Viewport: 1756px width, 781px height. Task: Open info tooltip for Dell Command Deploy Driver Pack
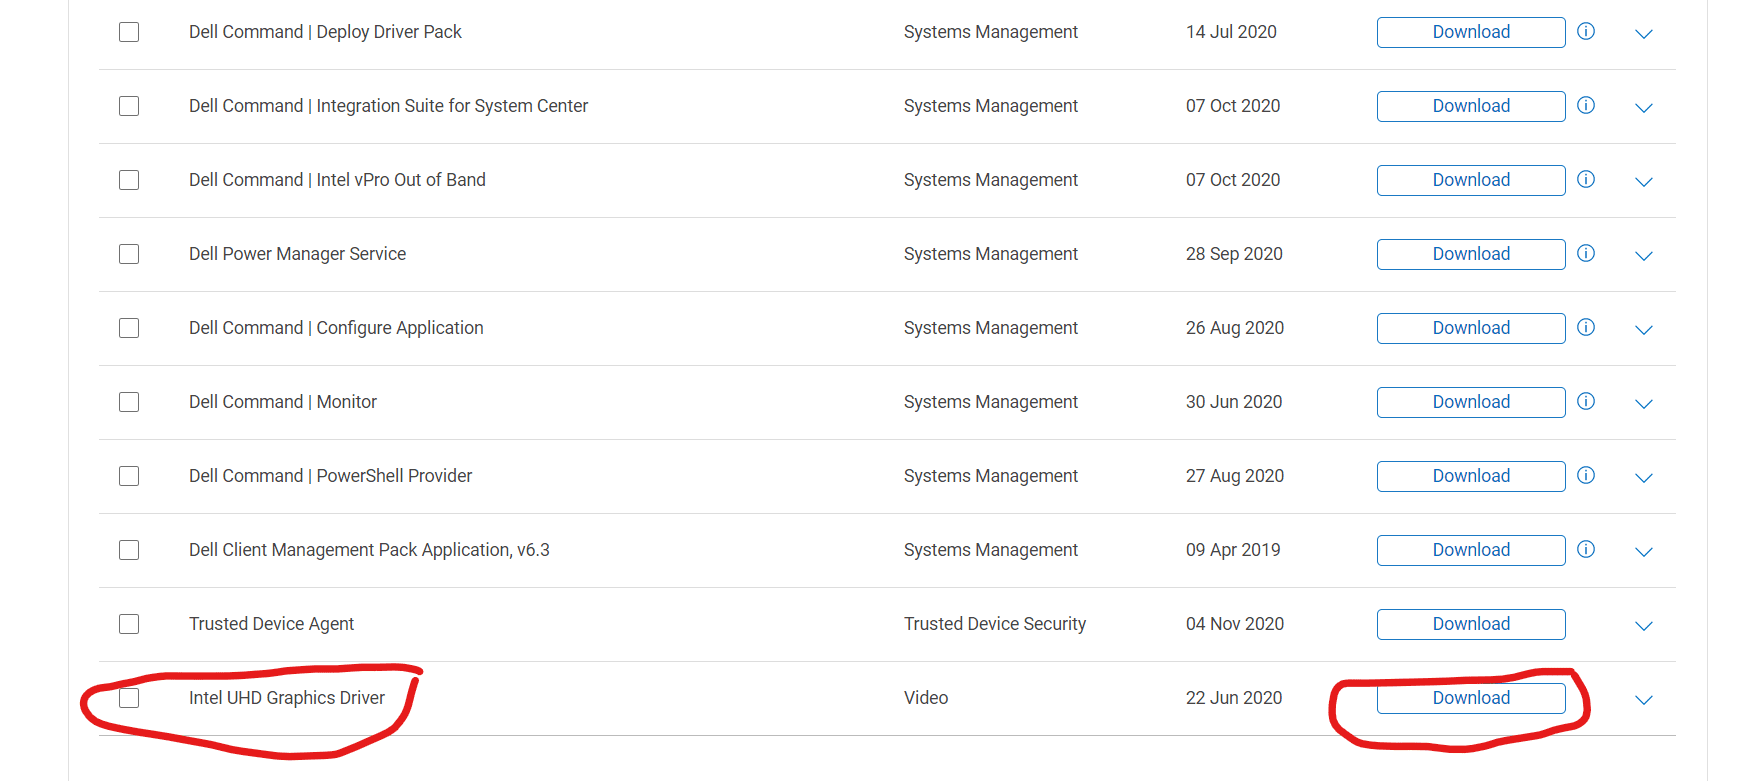[x=1585, y=31]
